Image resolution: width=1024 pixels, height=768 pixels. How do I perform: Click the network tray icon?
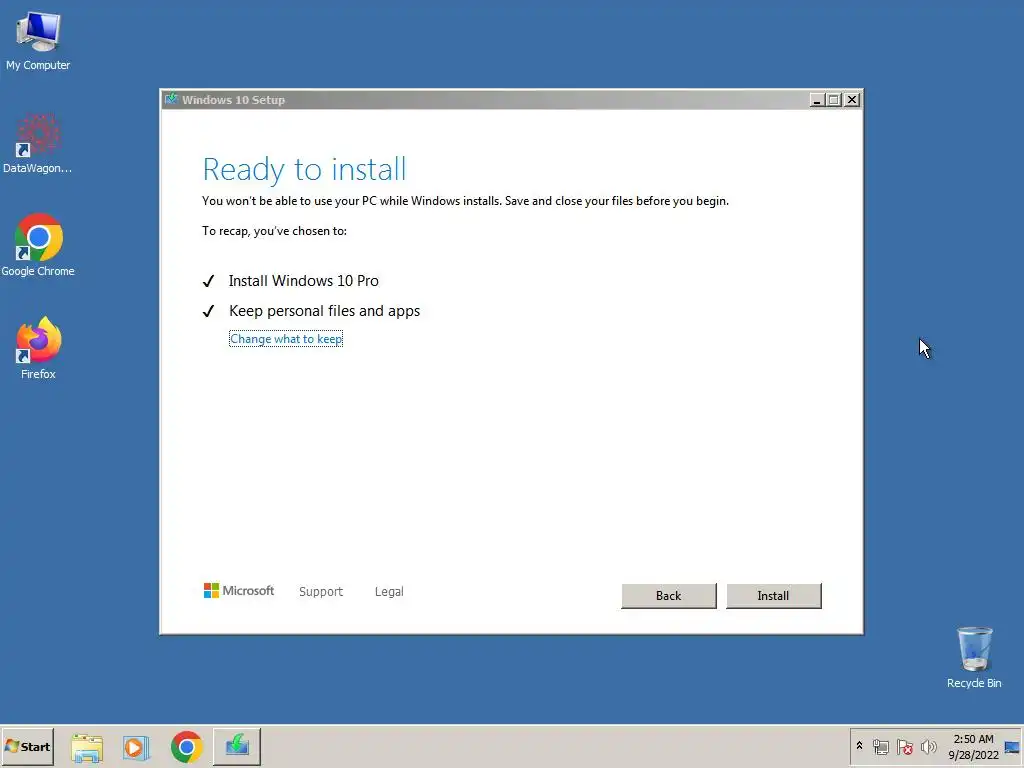pyautogui.click(x=880, y=746)
